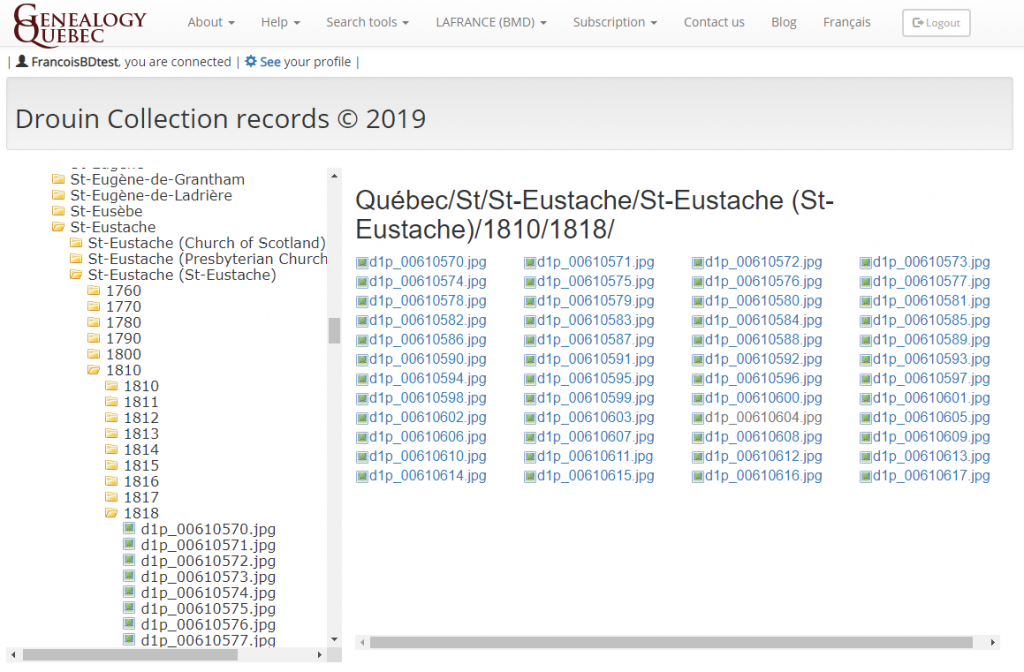The image size is (1024, 672).
Task: Click the user profile silhouette icon
Action: [22, 61]
